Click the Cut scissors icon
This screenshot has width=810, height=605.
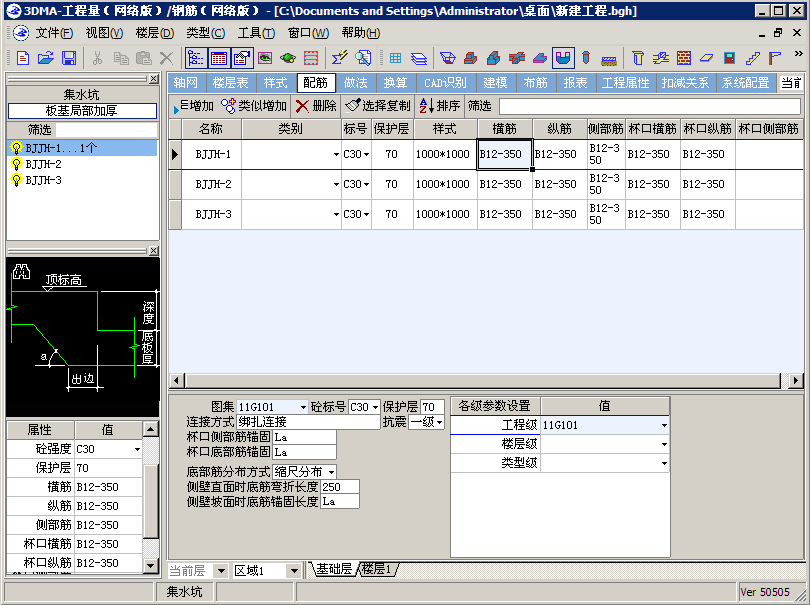[x=97, y=58]
